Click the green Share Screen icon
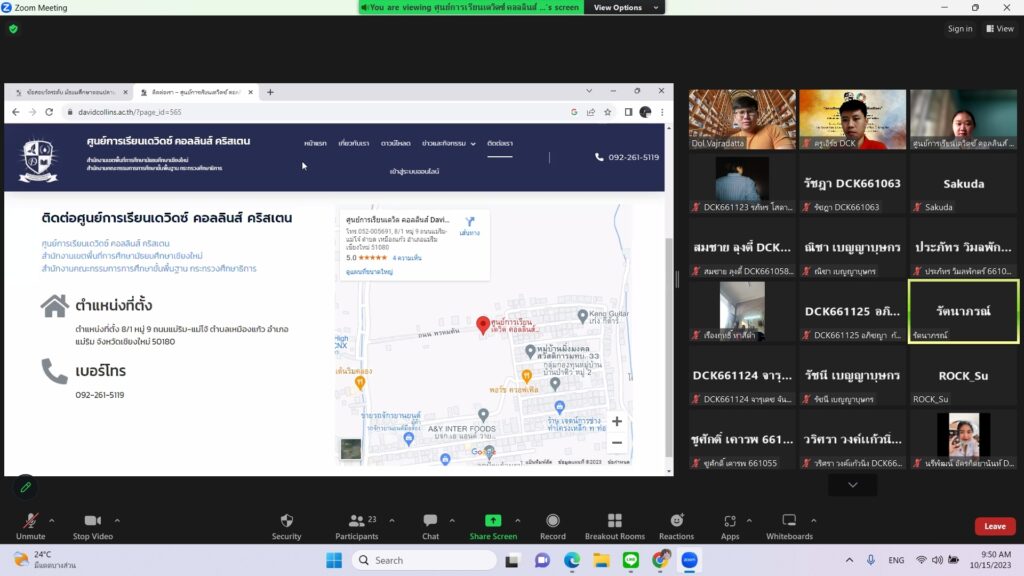The image size is (1024, 576). point(493,521)
